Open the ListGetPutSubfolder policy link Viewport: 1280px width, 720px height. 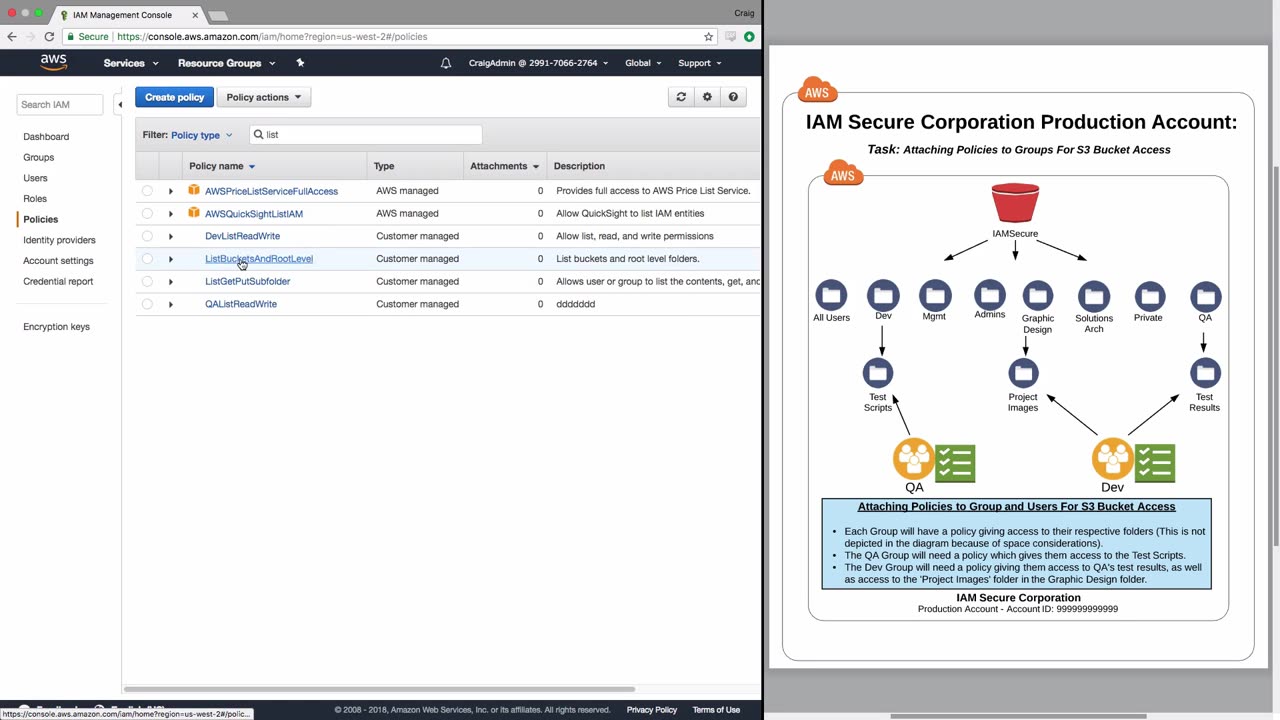click(247, 282)
